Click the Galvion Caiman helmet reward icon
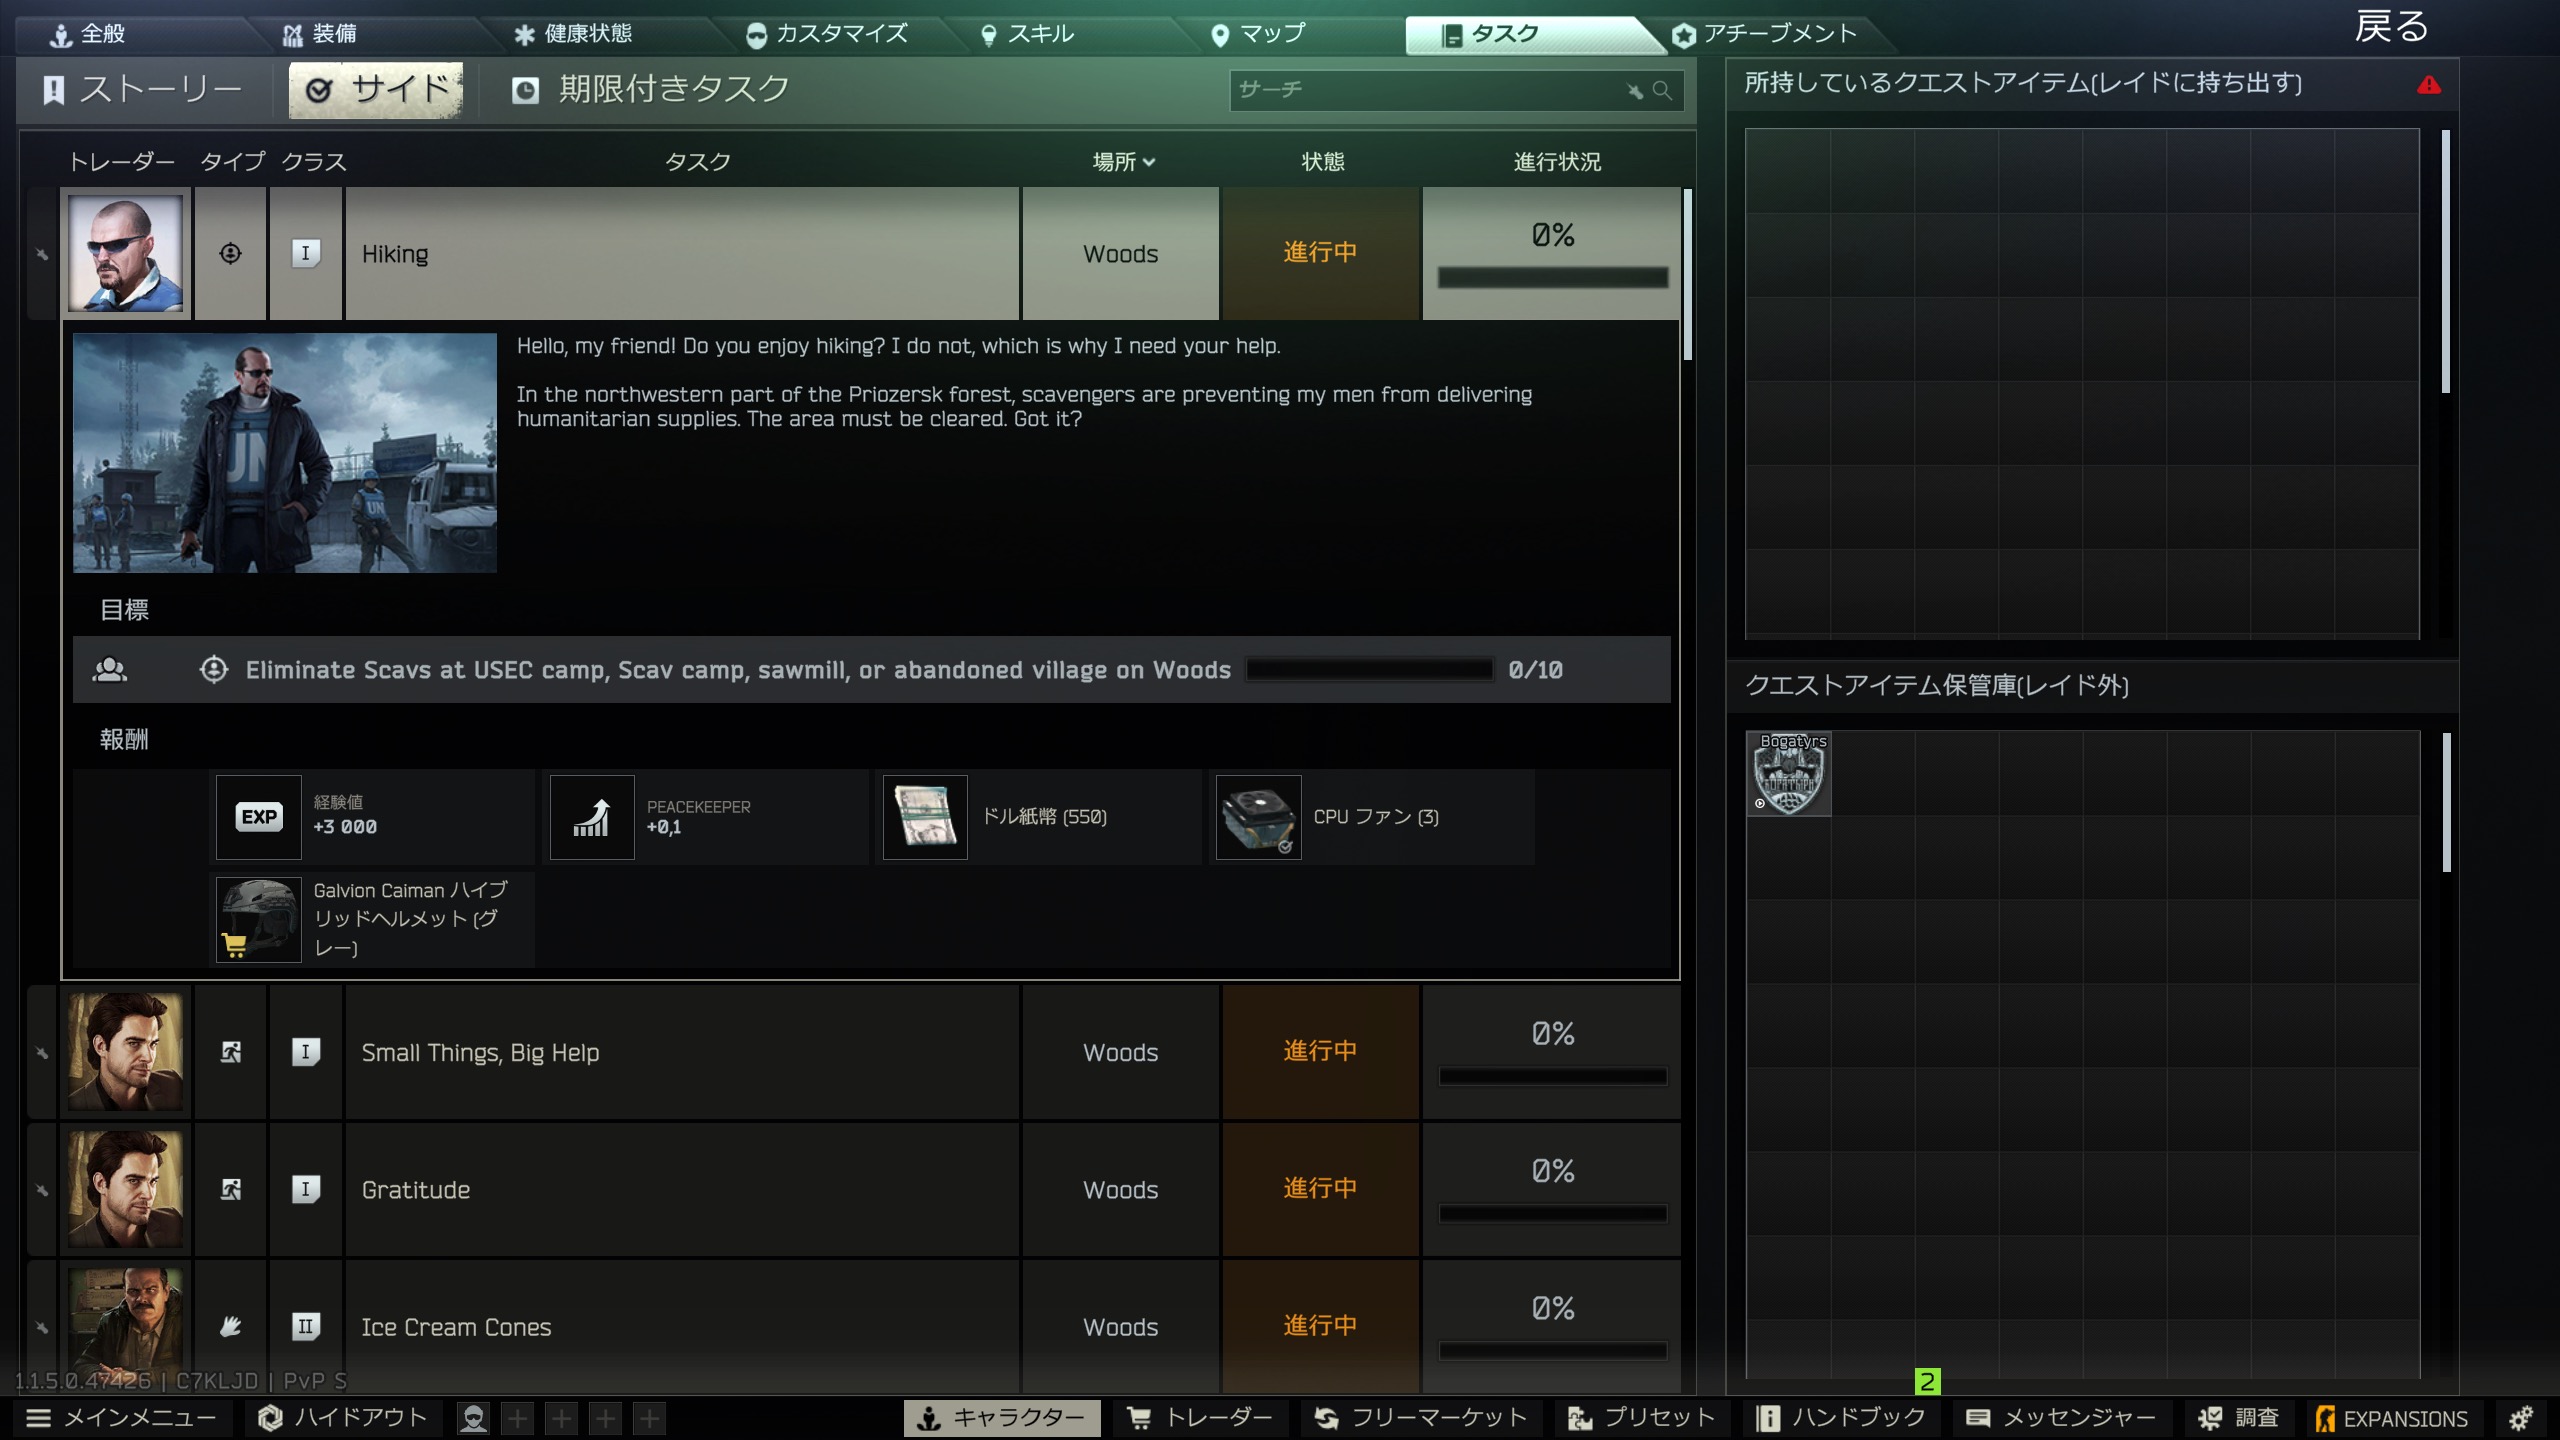Viewport: 2560px width, 1440px height. click(x=259, y=920)
